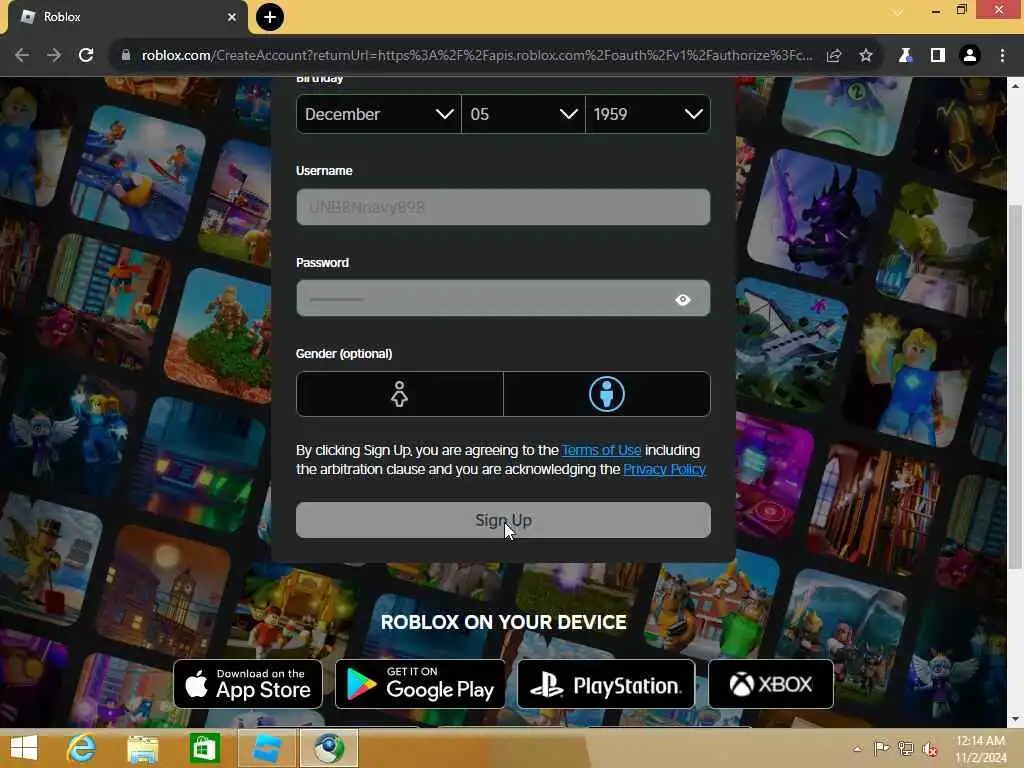Open a new browser tab
1024x768 pixels.
pos(270,17)
